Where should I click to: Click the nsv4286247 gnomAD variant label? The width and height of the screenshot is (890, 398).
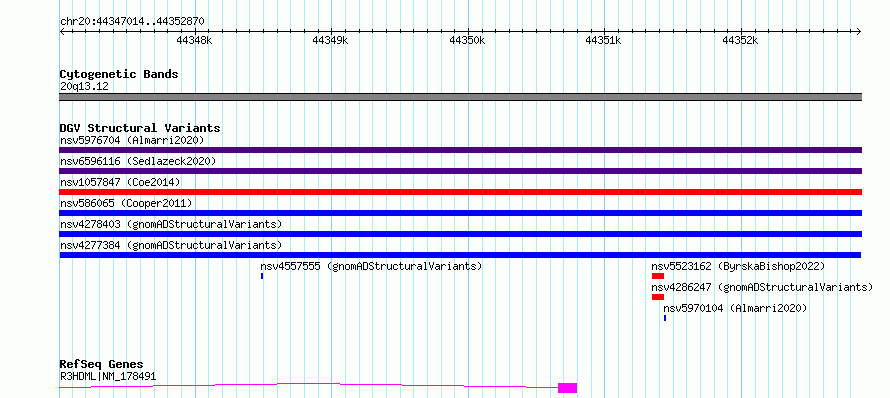(762, 287)
